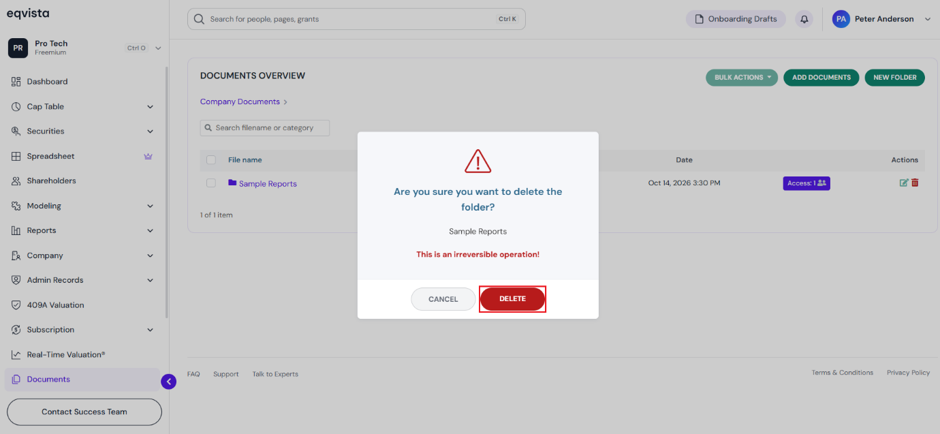Click the Add Documents button

tap(821, 78)
